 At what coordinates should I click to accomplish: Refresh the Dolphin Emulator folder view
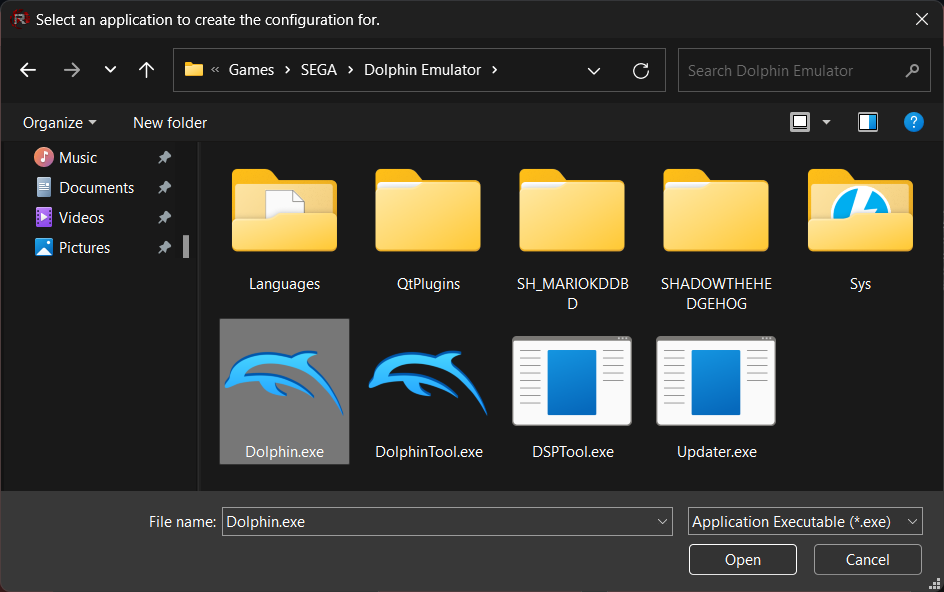(641, 70)
